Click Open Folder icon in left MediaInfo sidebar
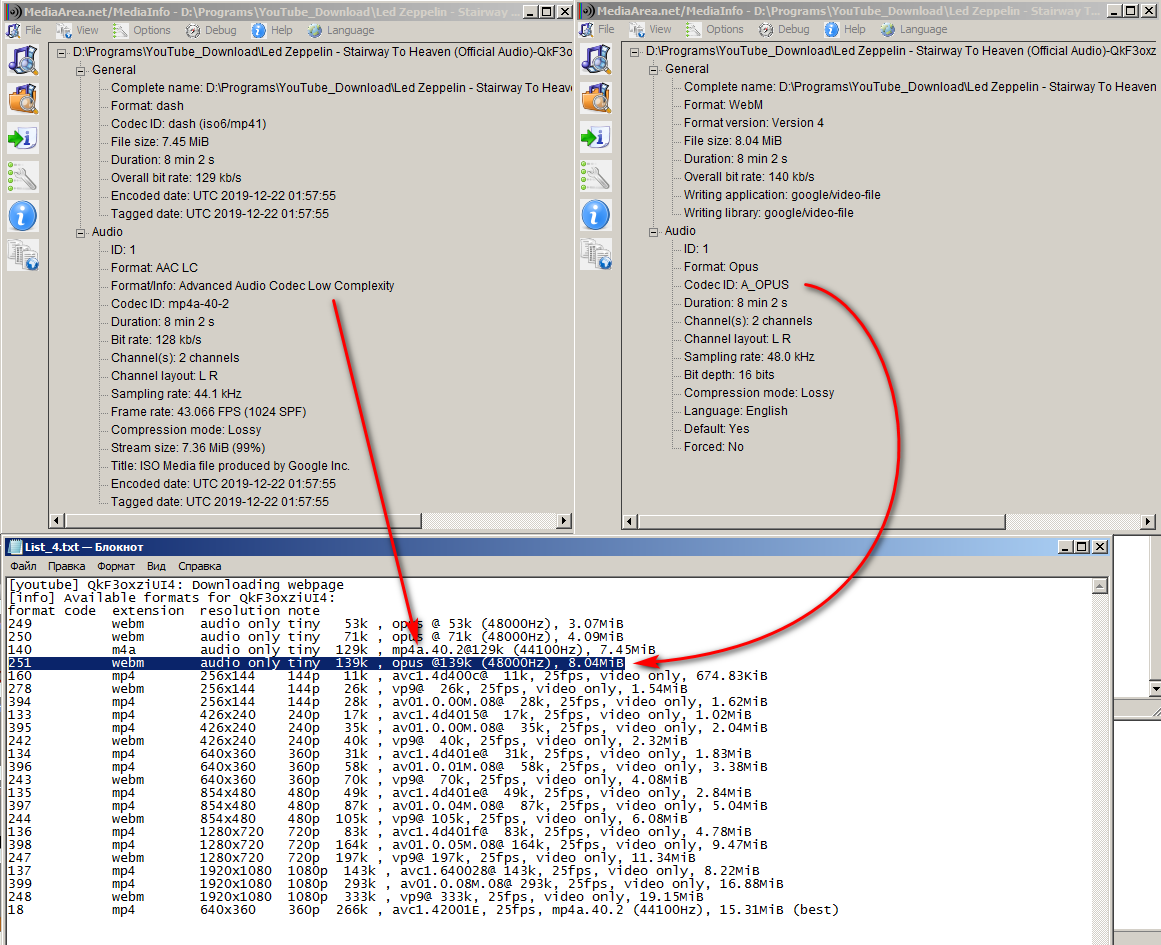This screenshot has height=945, width=1161. click(x=23, y=98)
